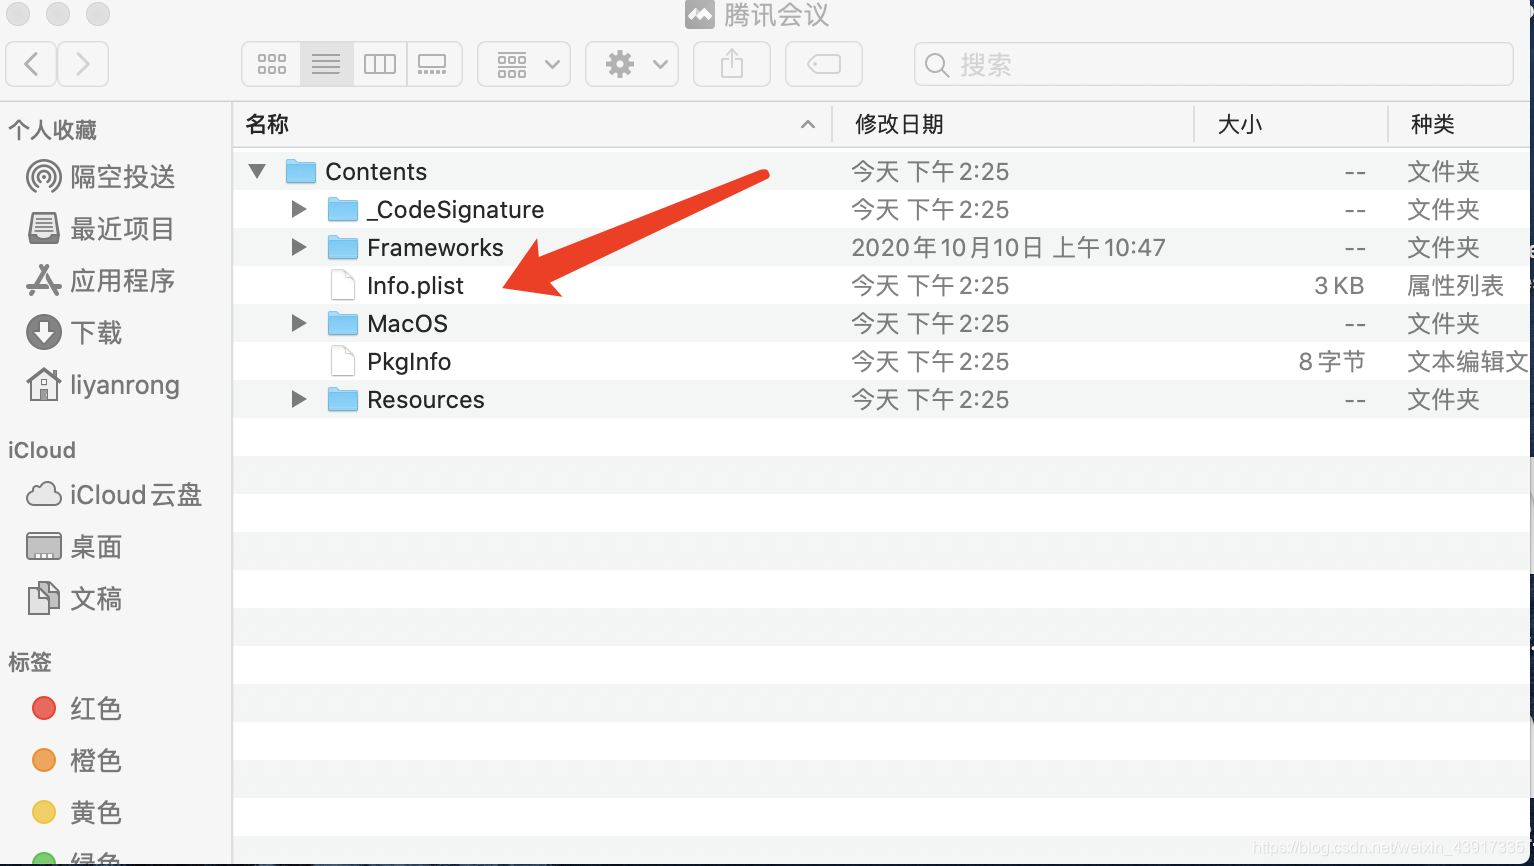Click the 3 KB size cell
The height and width of the screenshot is (866, 1534).
pyautogui.click(x=1339, y=286)
